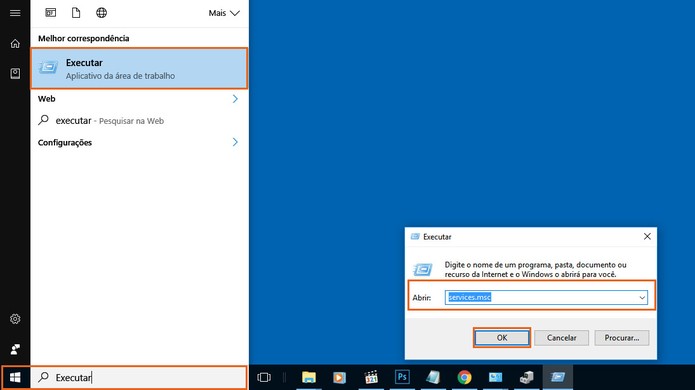695x390 pixels.
Task: Expand the Configurações category chevron
Action: 235,142
